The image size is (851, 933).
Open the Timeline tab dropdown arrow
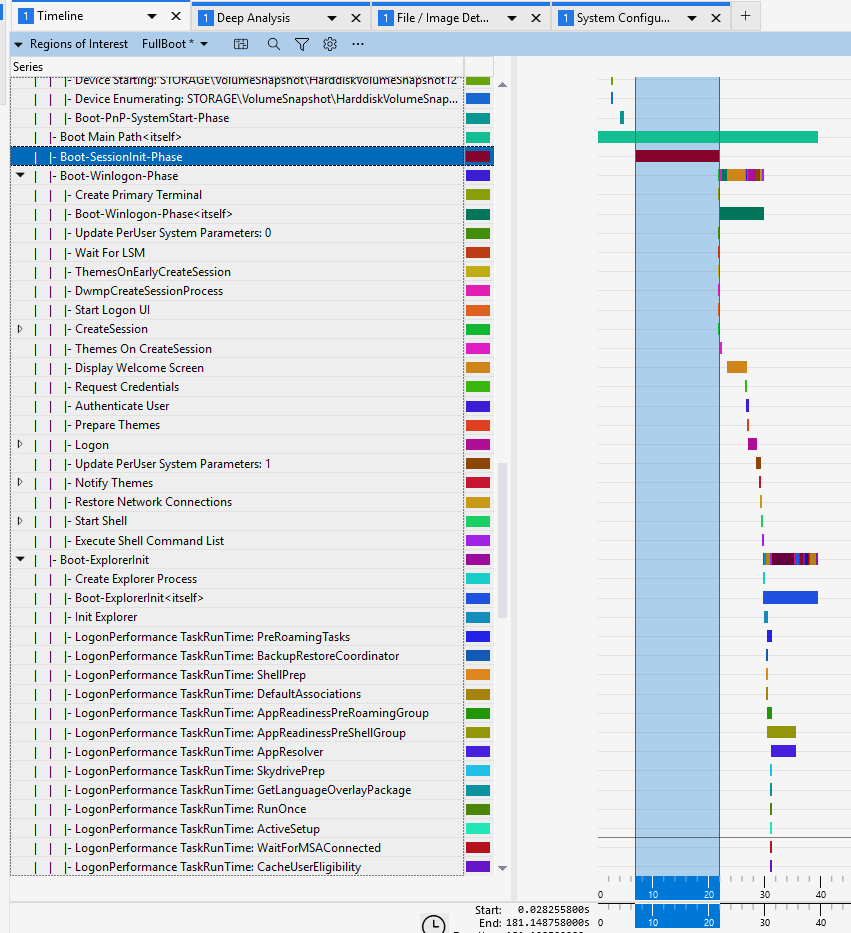[152, 17]
